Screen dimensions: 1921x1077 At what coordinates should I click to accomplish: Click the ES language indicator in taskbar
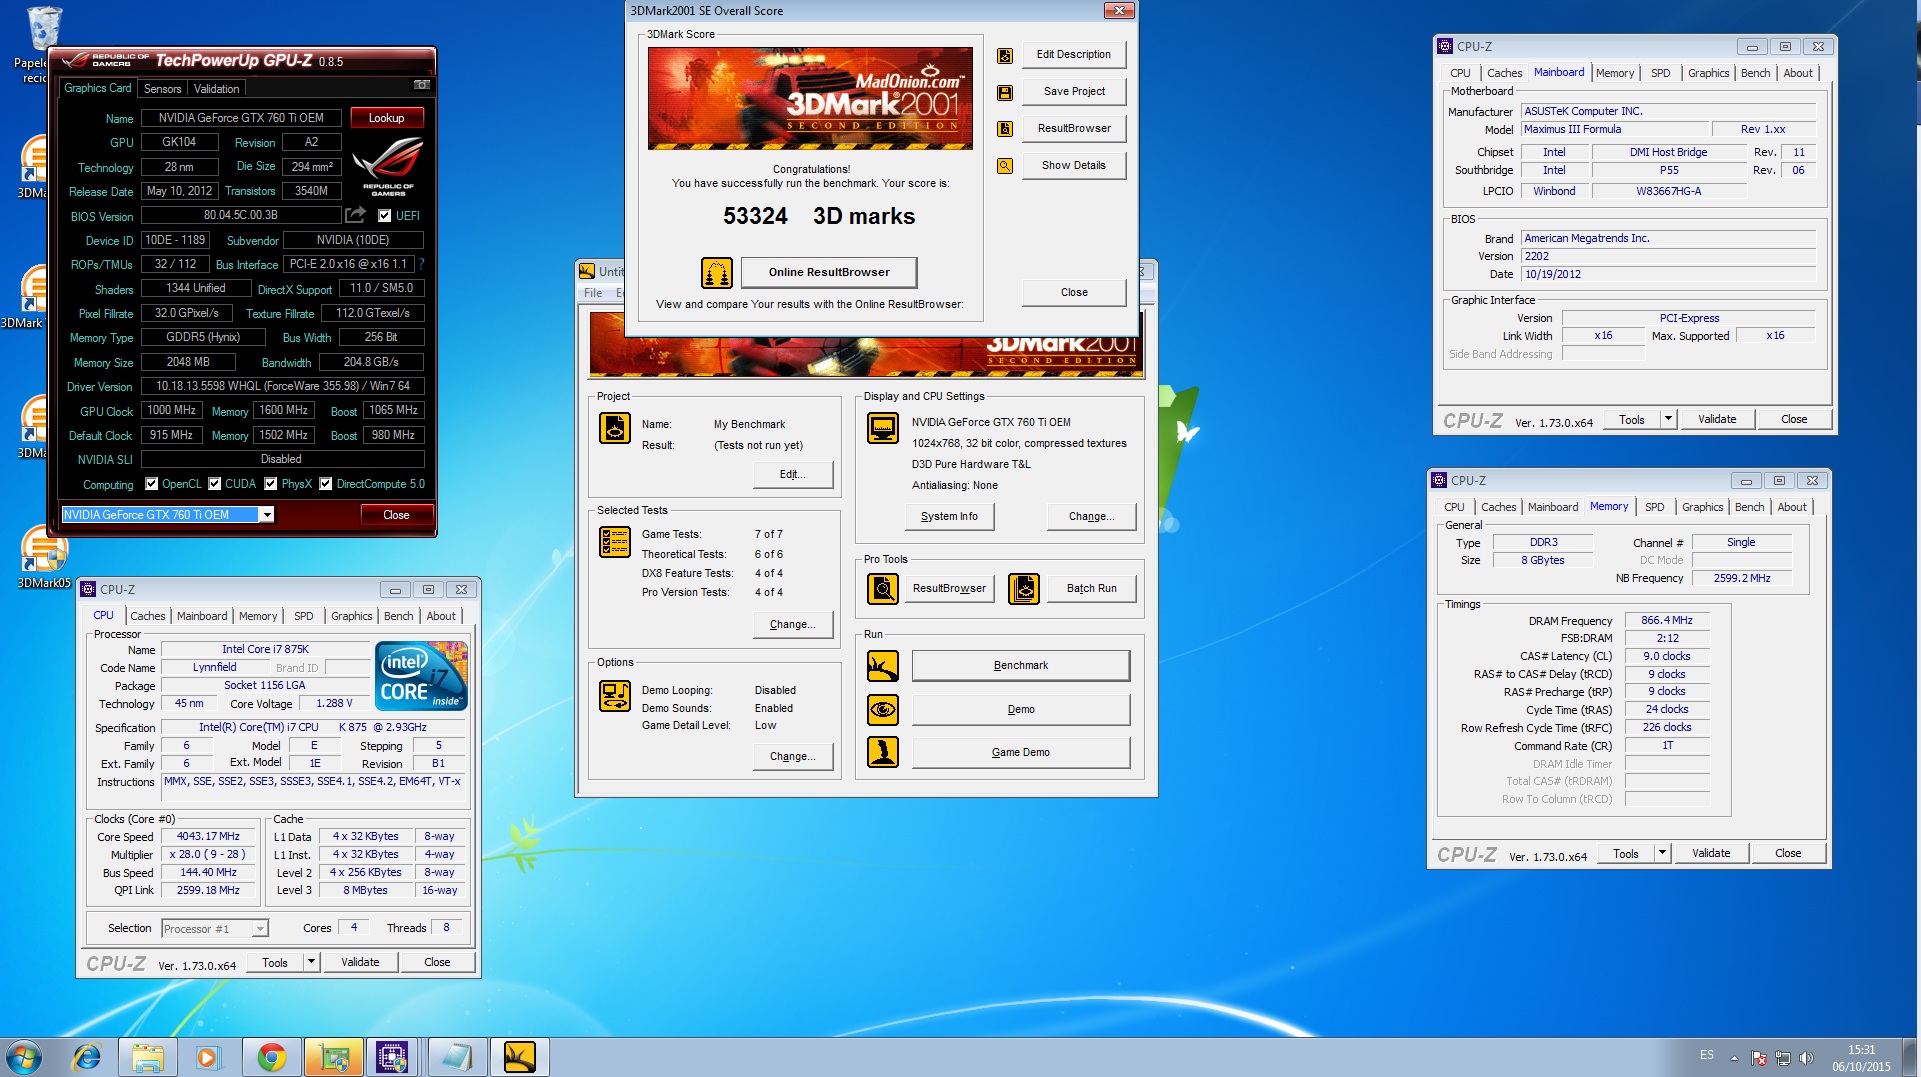(x=1706, y=1055)
